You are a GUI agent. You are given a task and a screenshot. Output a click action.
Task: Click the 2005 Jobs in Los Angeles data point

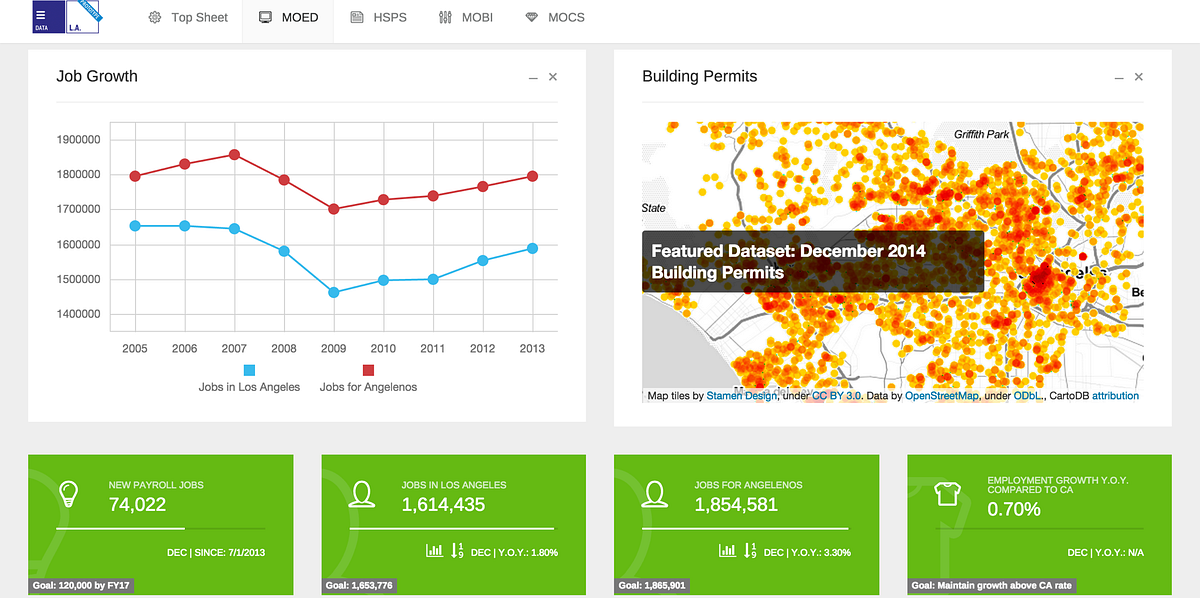point(135,226)
